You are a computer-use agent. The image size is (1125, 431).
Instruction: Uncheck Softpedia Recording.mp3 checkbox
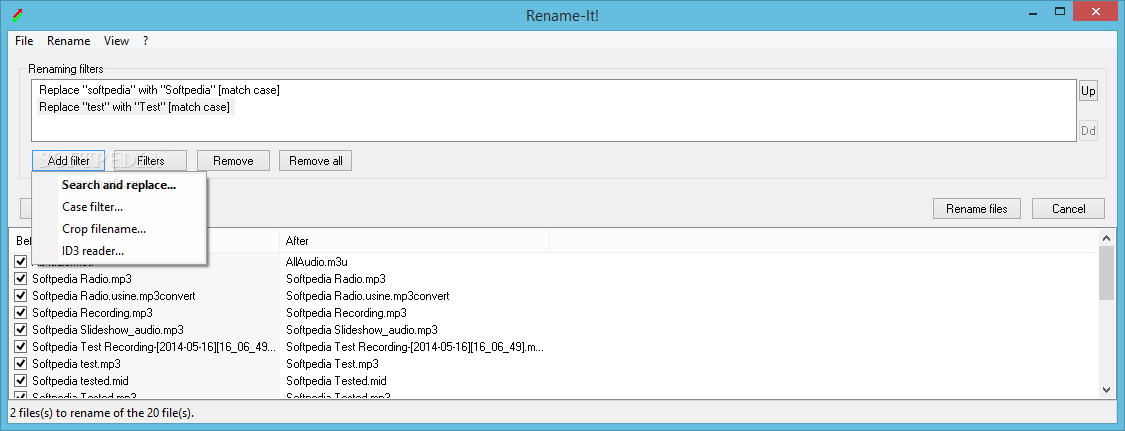(20, 313)
